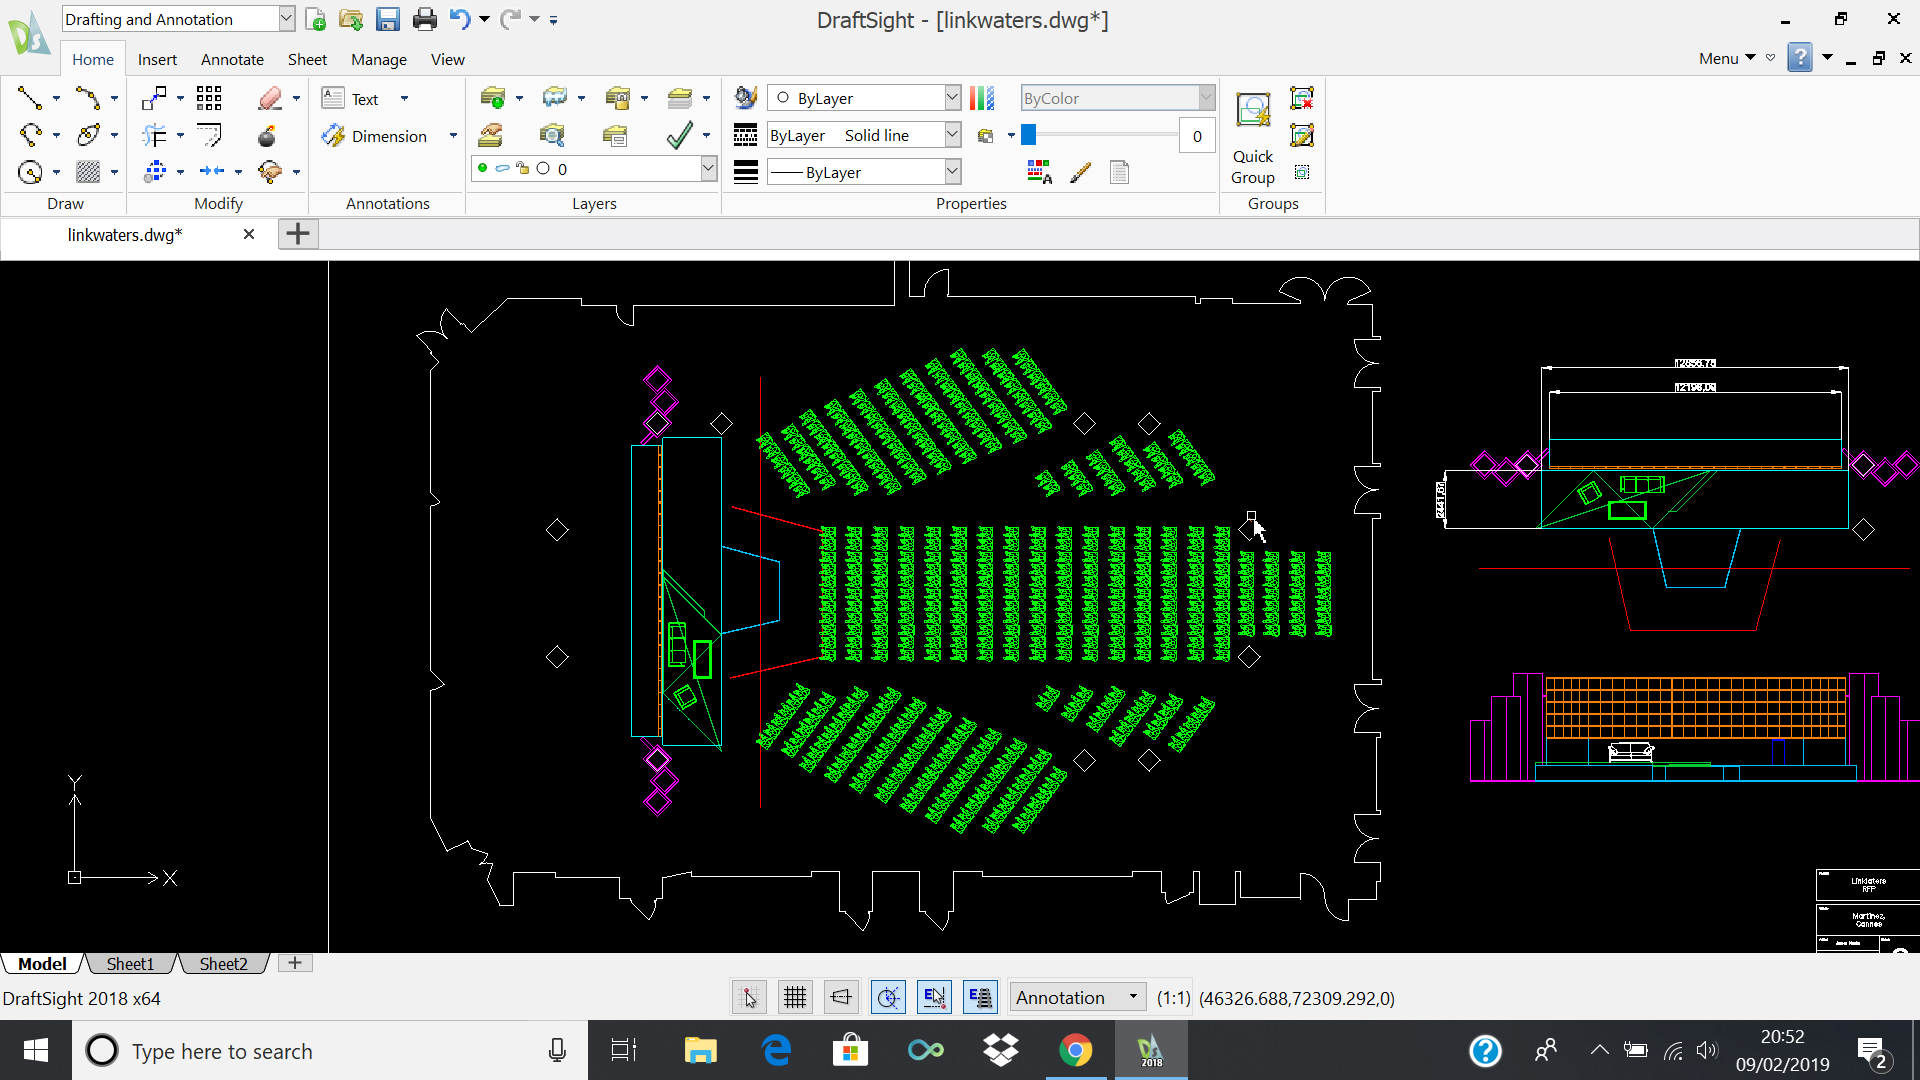
Task: Click the Hatch fill tool
Action: (88, 172)
